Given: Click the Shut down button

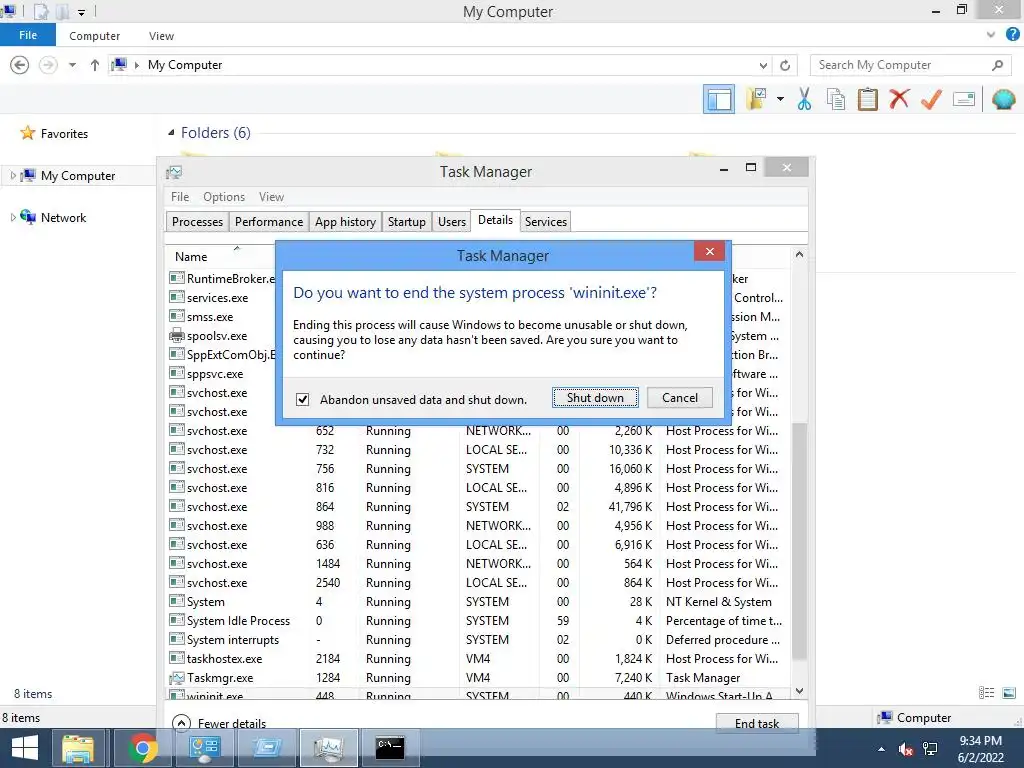Looking at the screenshot, I should [595, 398].
